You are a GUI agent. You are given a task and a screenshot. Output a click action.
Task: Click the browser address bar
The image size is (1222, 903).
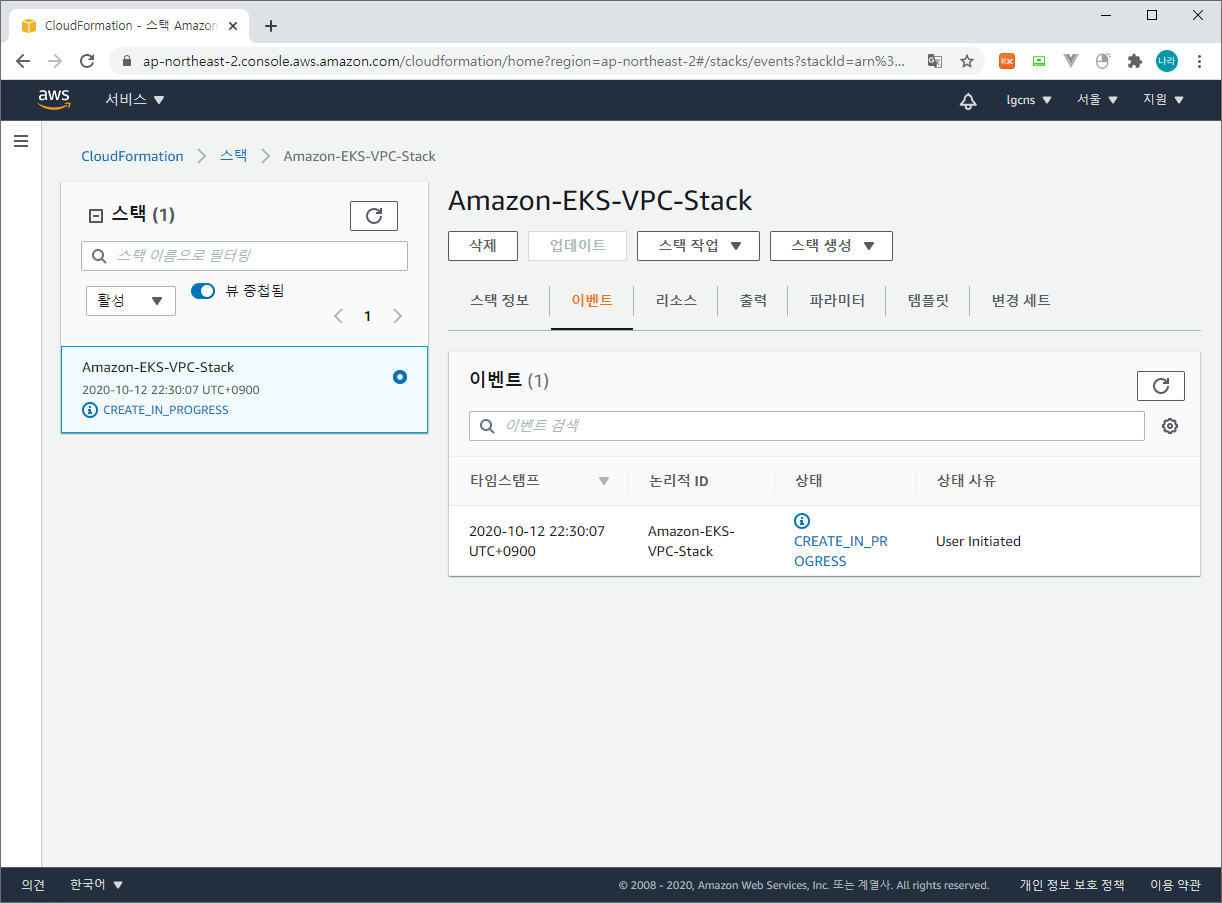click(523, 61)
